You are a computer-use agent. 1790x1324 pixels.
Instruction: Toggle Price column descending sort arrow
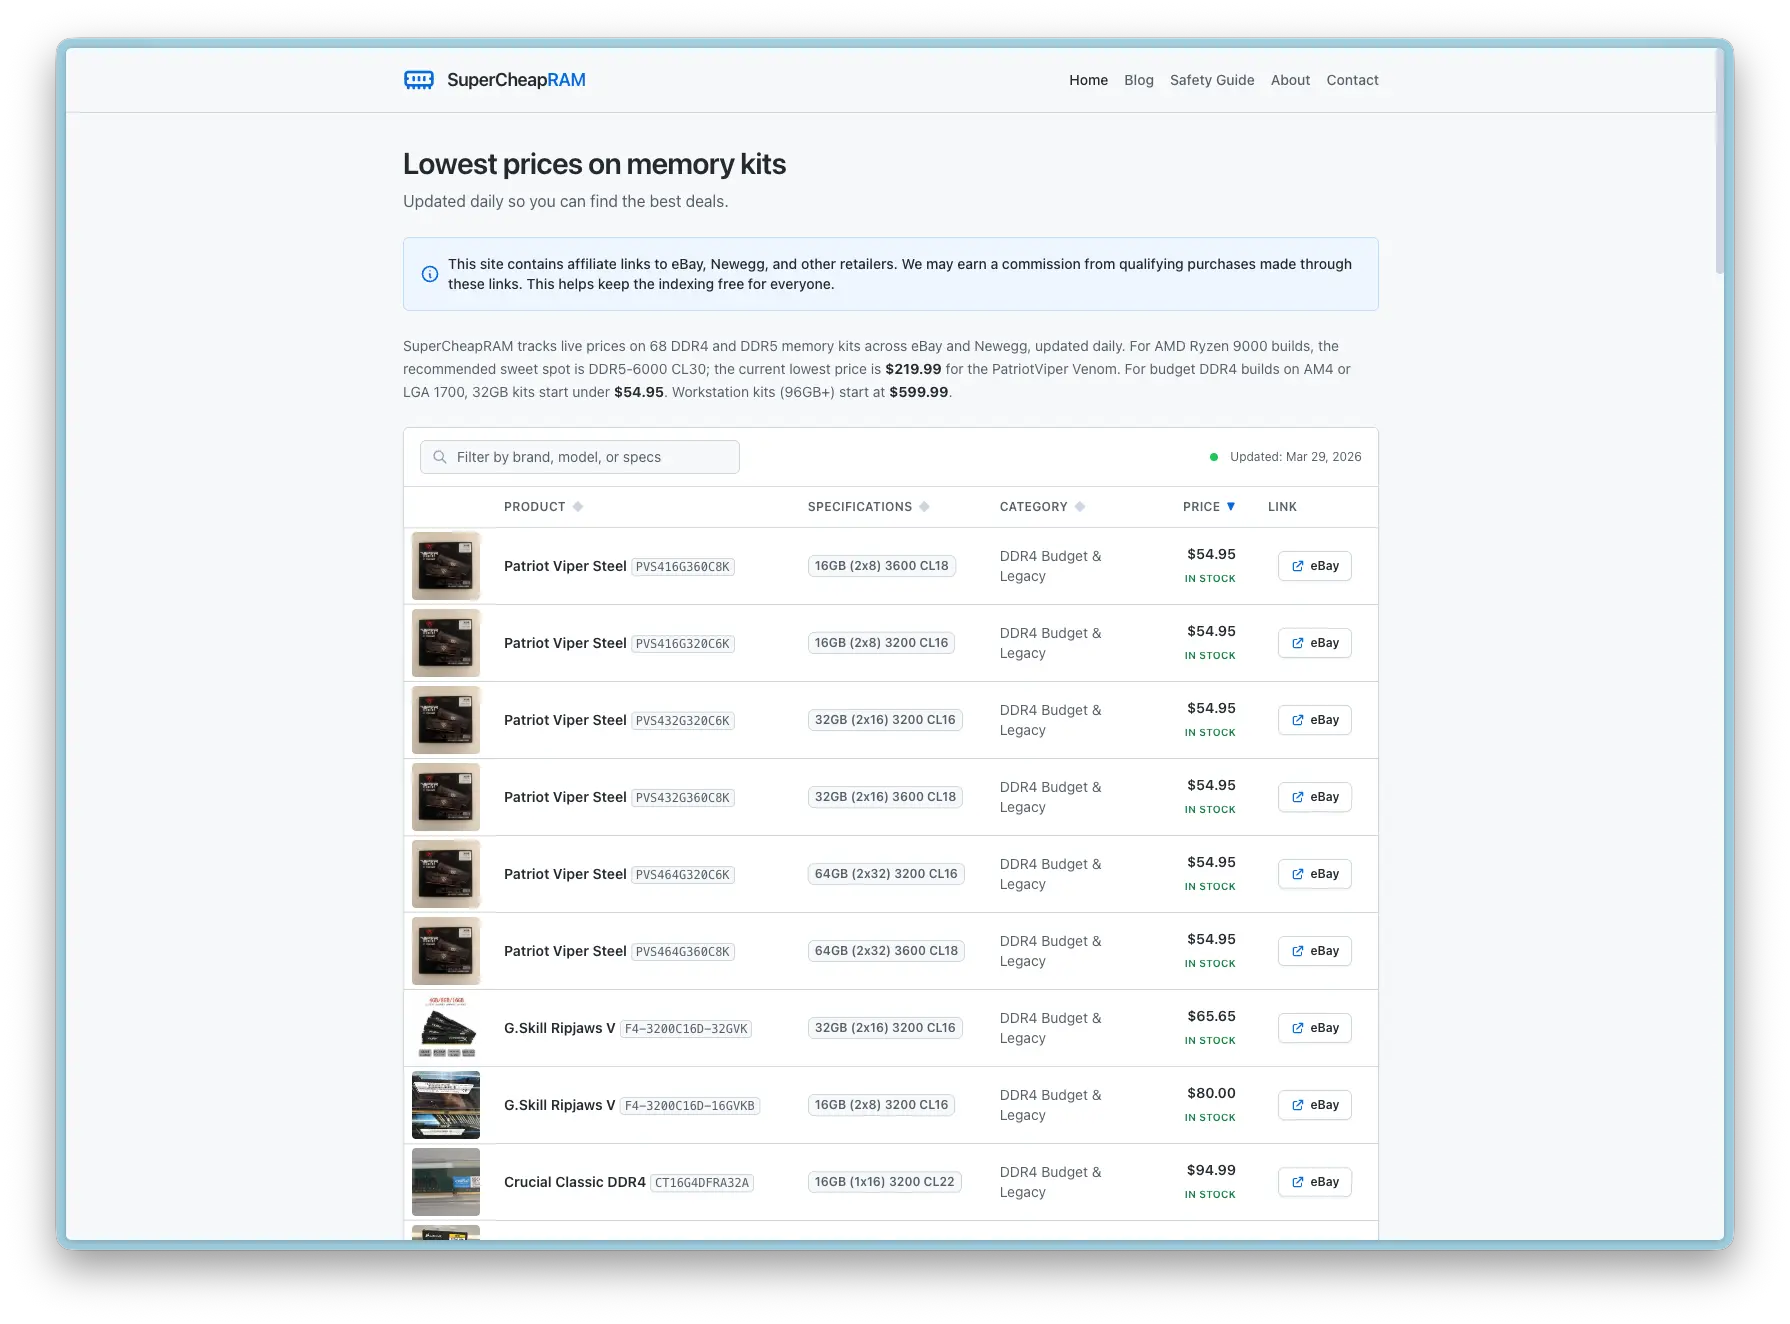[1231, 507]
